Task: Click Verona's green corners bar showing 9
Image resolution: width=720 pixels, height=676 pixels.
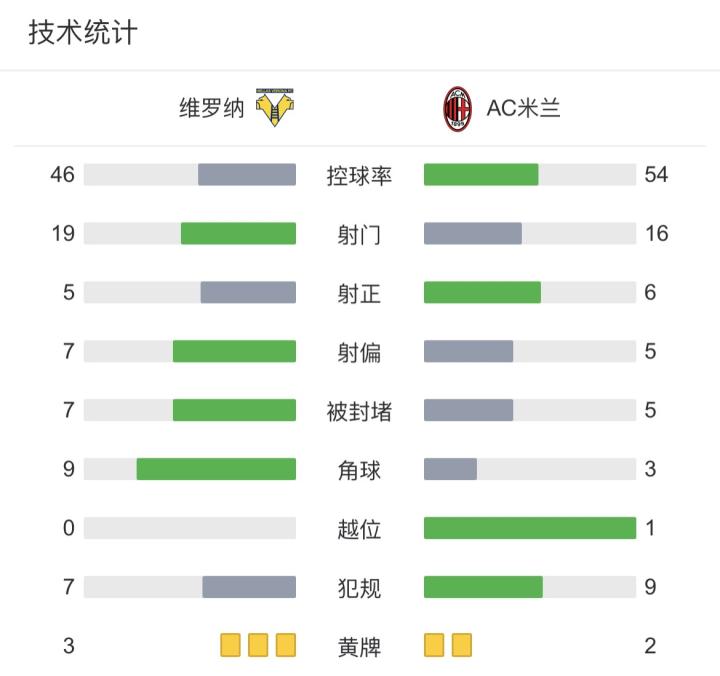Action: tap(216, 469)
